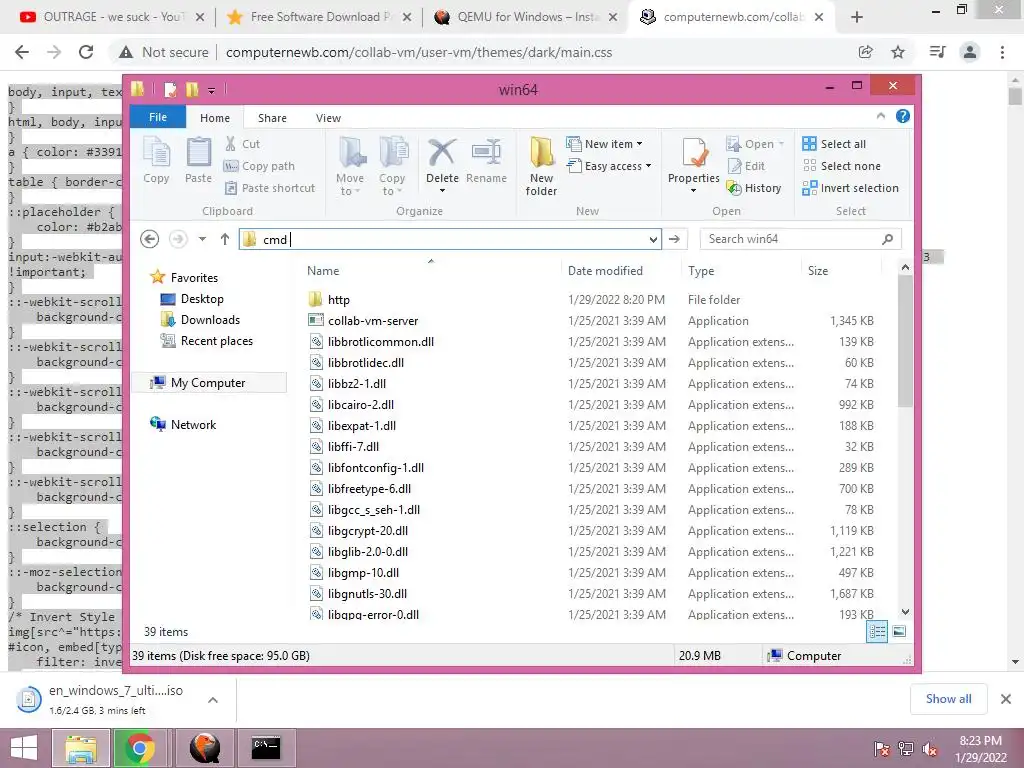Click the Delete X icon
The image size is (1024, 768).
[442, 152]
